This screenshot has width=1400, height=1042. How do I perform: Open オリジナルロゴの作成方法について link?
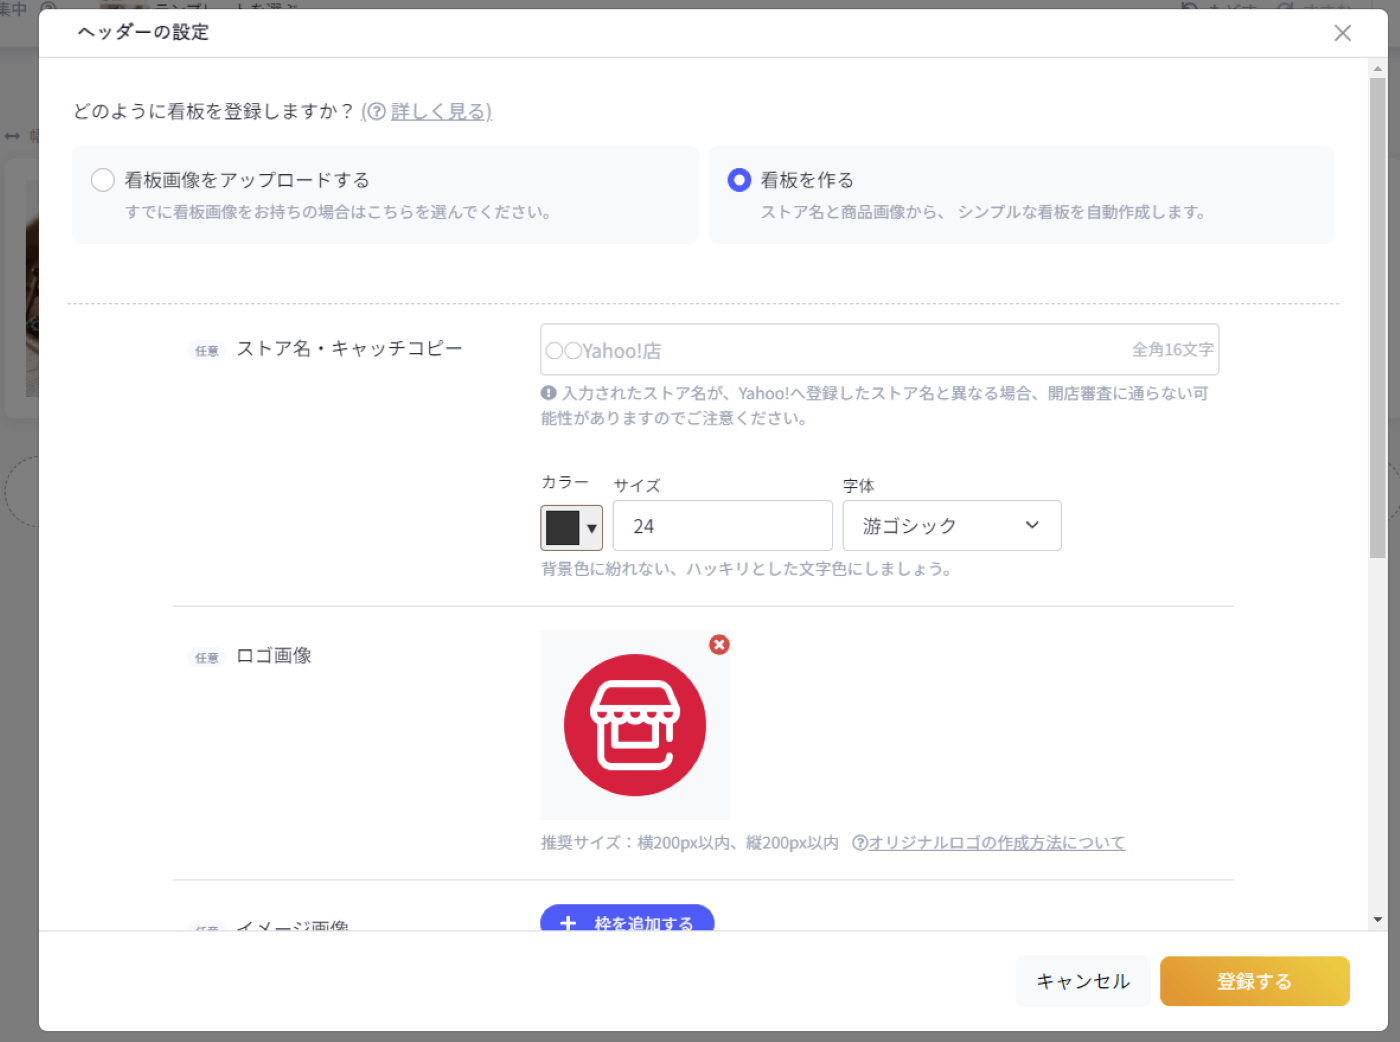tap(996, 843)
